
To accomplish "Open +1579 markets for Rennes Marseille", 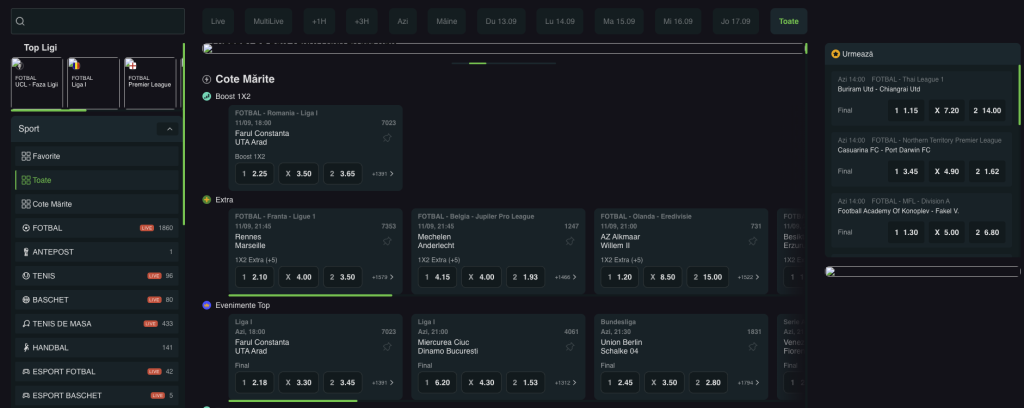I will [x=383, y=277].
